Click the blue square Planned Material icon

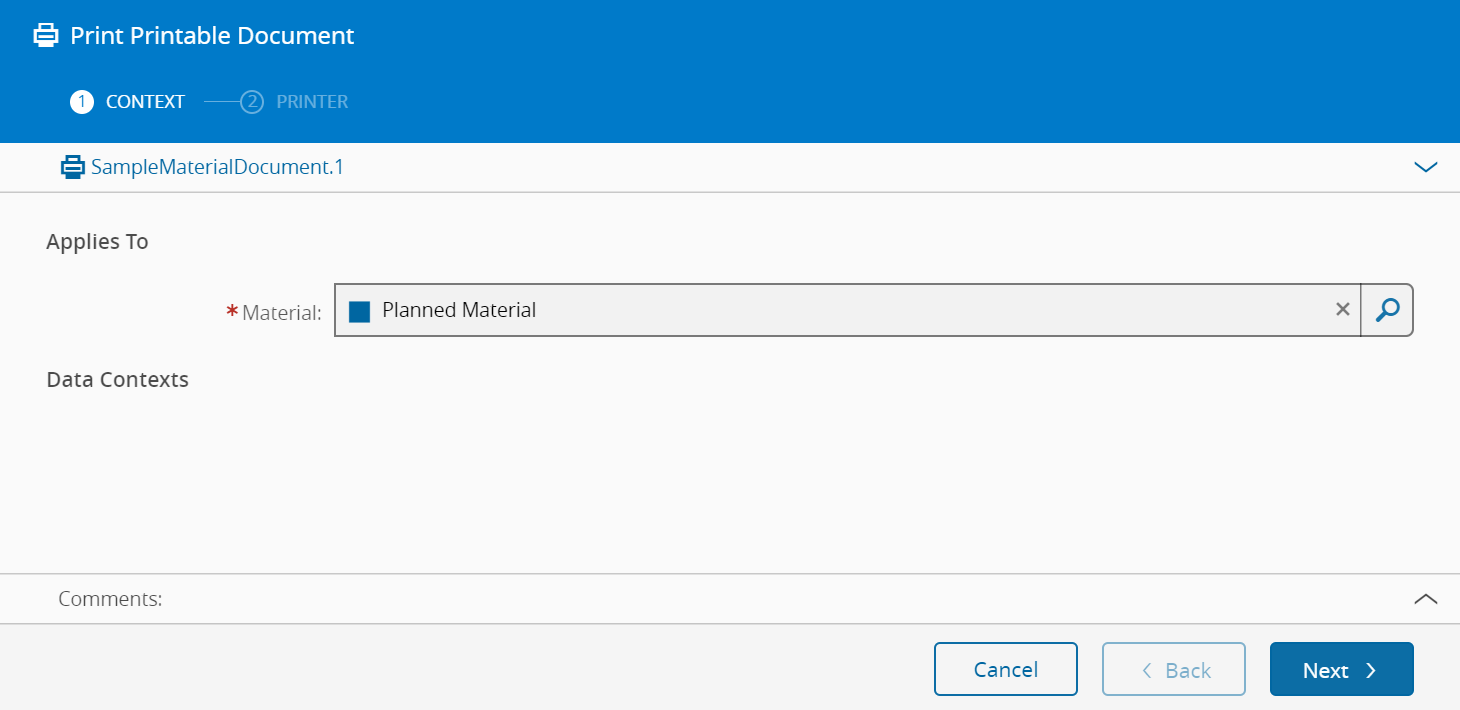click(x=360, y=311)
